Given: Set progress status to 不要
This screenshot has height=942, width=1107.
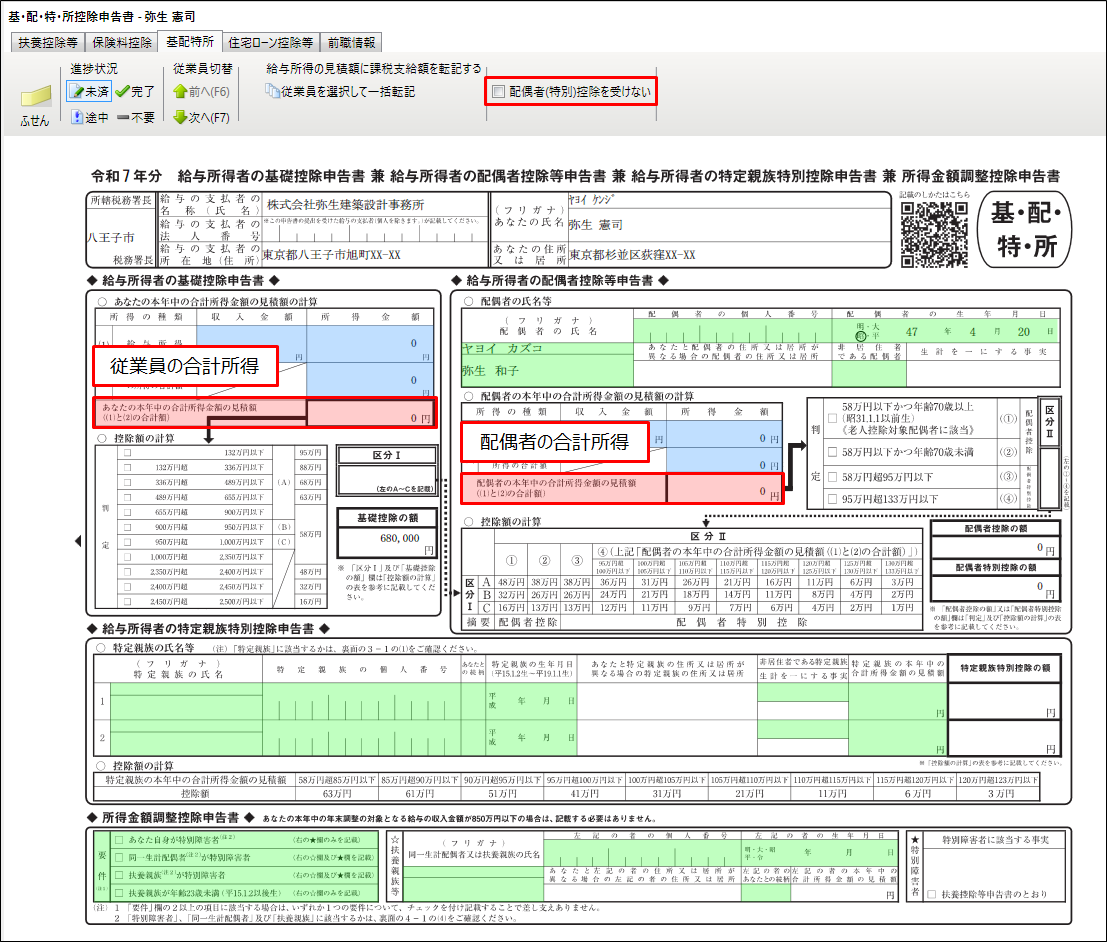Looking at the screenshot, I should [x=135, y=117].
